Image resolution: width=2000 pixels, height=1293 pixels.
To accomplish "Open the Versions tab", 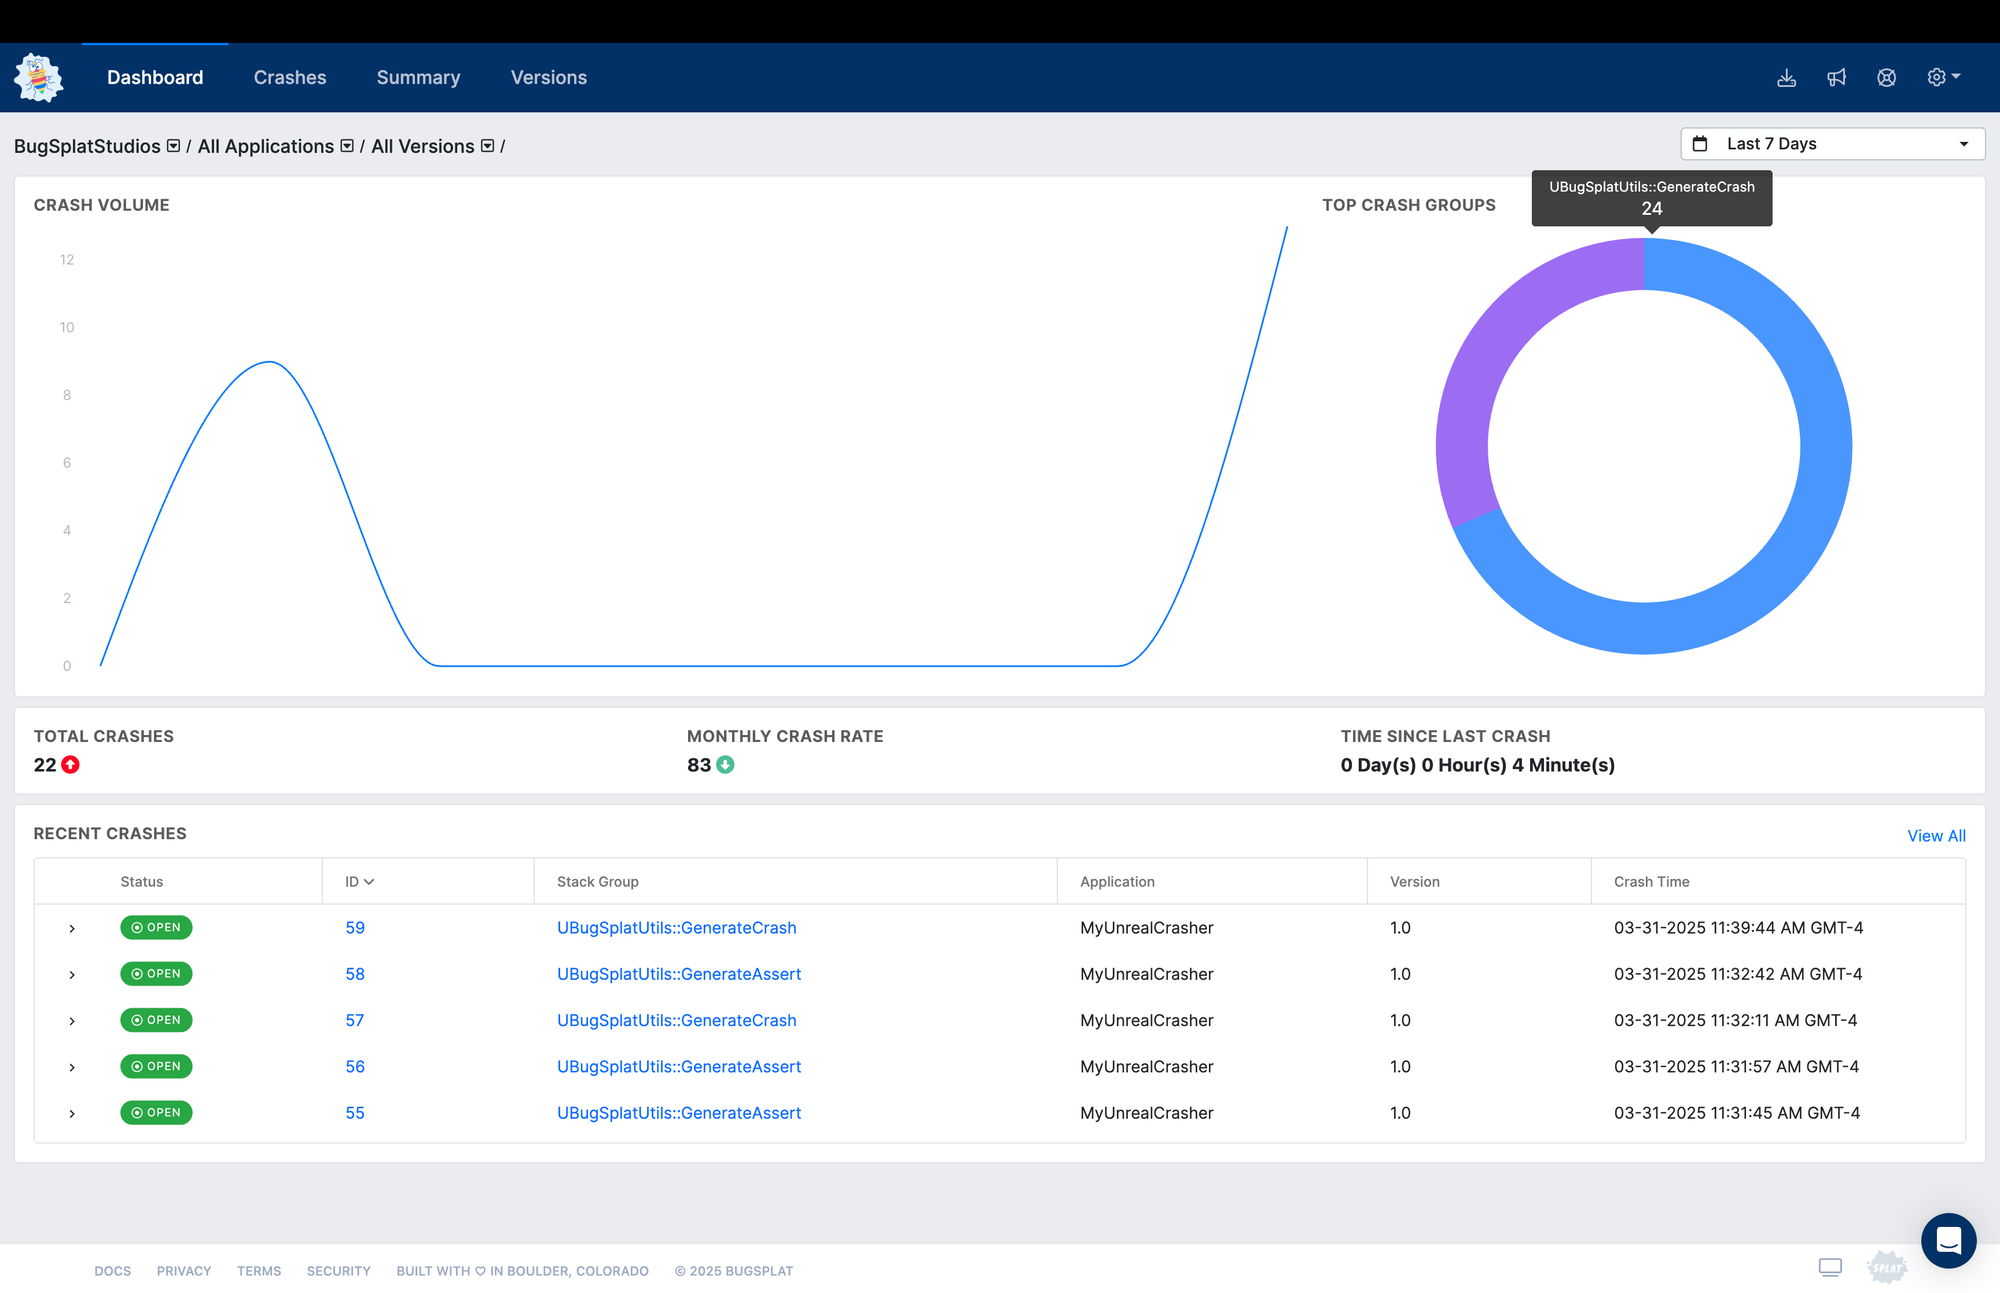I will [x=548, y=77].
